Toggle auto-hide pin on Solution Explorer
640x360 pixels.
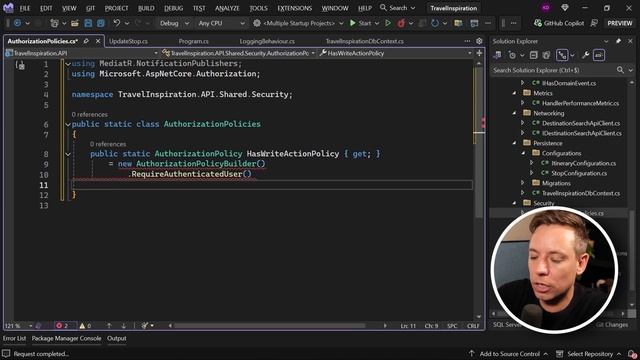pyautogui.click(x=618, y=41)
